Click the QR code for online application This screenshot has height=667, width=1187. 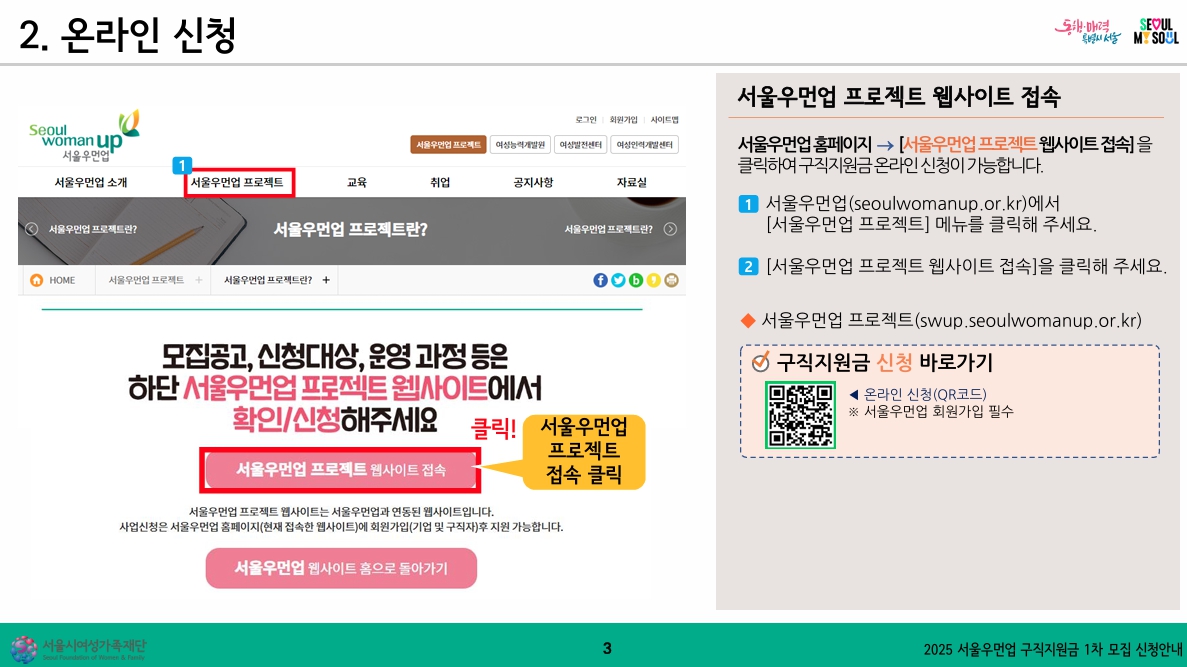coord(800,416)
